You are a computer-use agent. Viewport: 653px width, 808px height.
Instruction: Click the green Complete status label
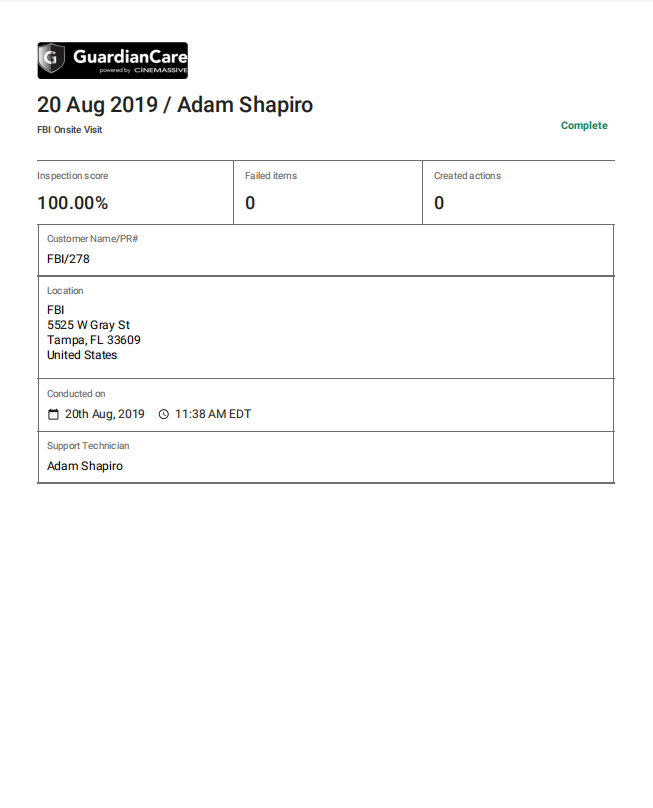[584, 126]
